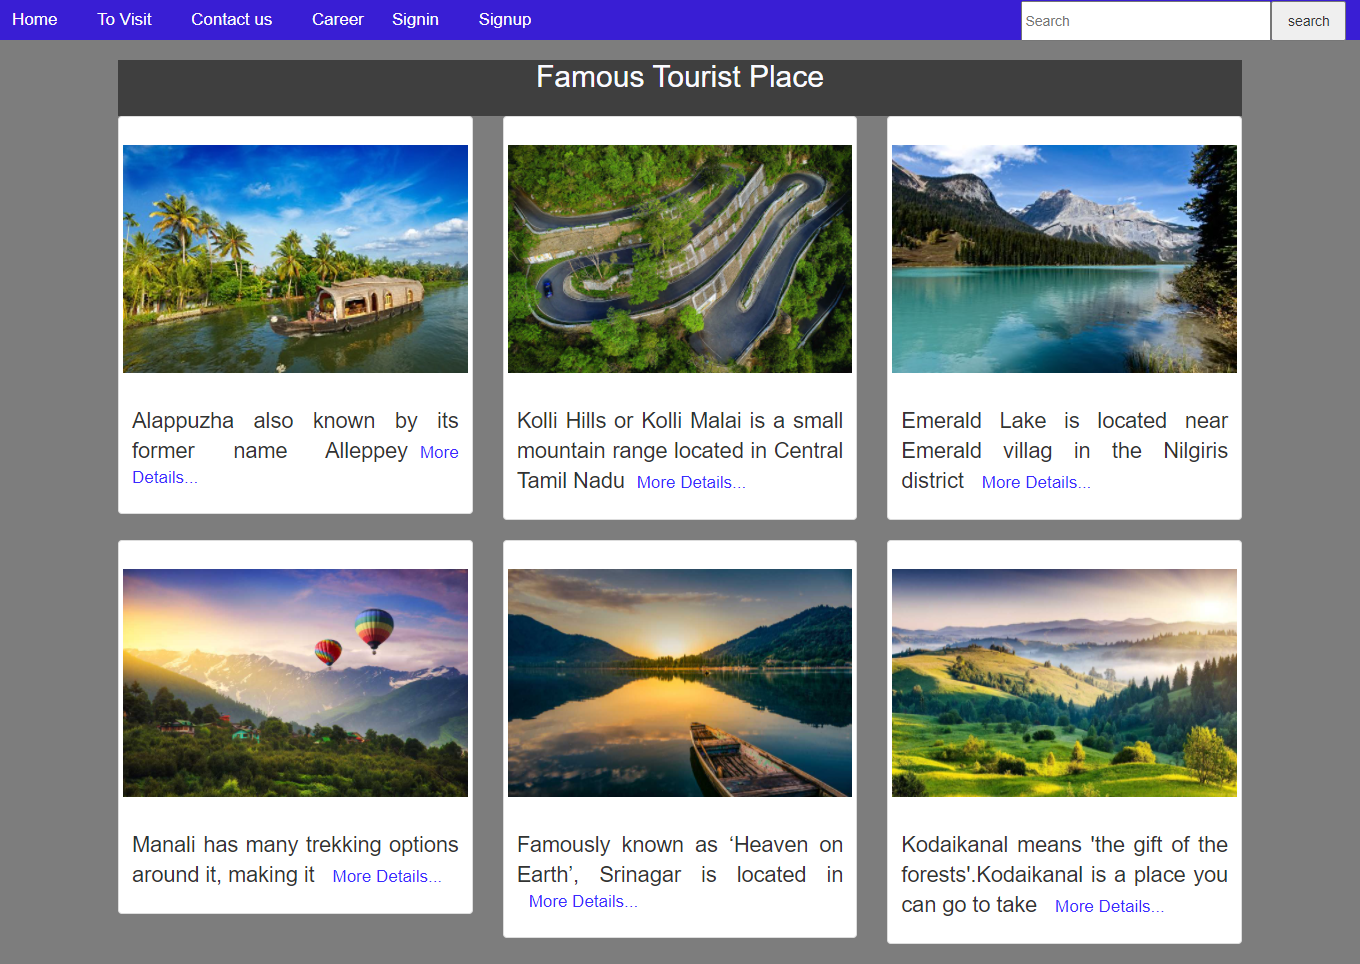Go to the Home page

coord(35,20)
